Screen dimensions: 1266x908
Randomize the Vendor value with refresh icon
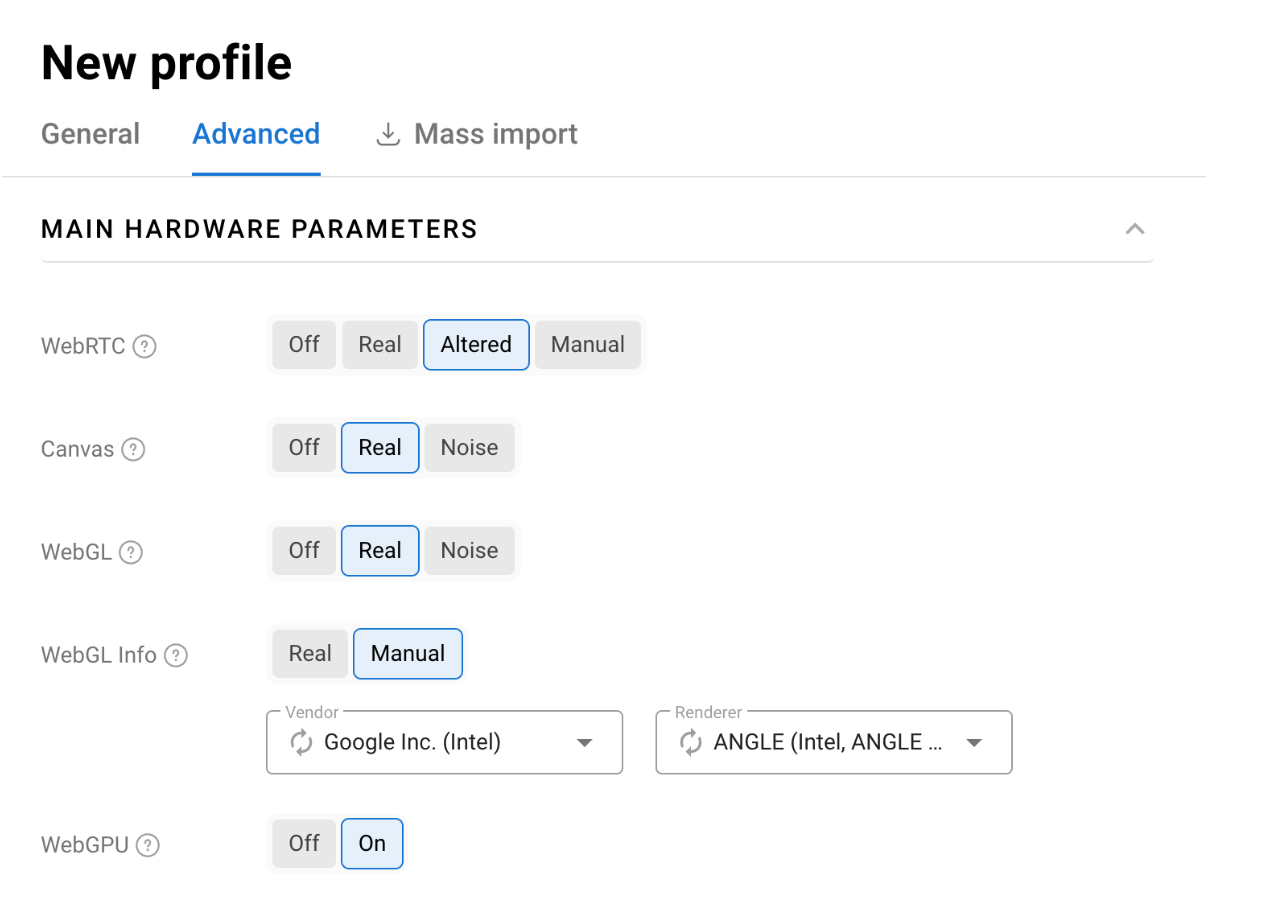pyautogui.click(x=301, y=742)
